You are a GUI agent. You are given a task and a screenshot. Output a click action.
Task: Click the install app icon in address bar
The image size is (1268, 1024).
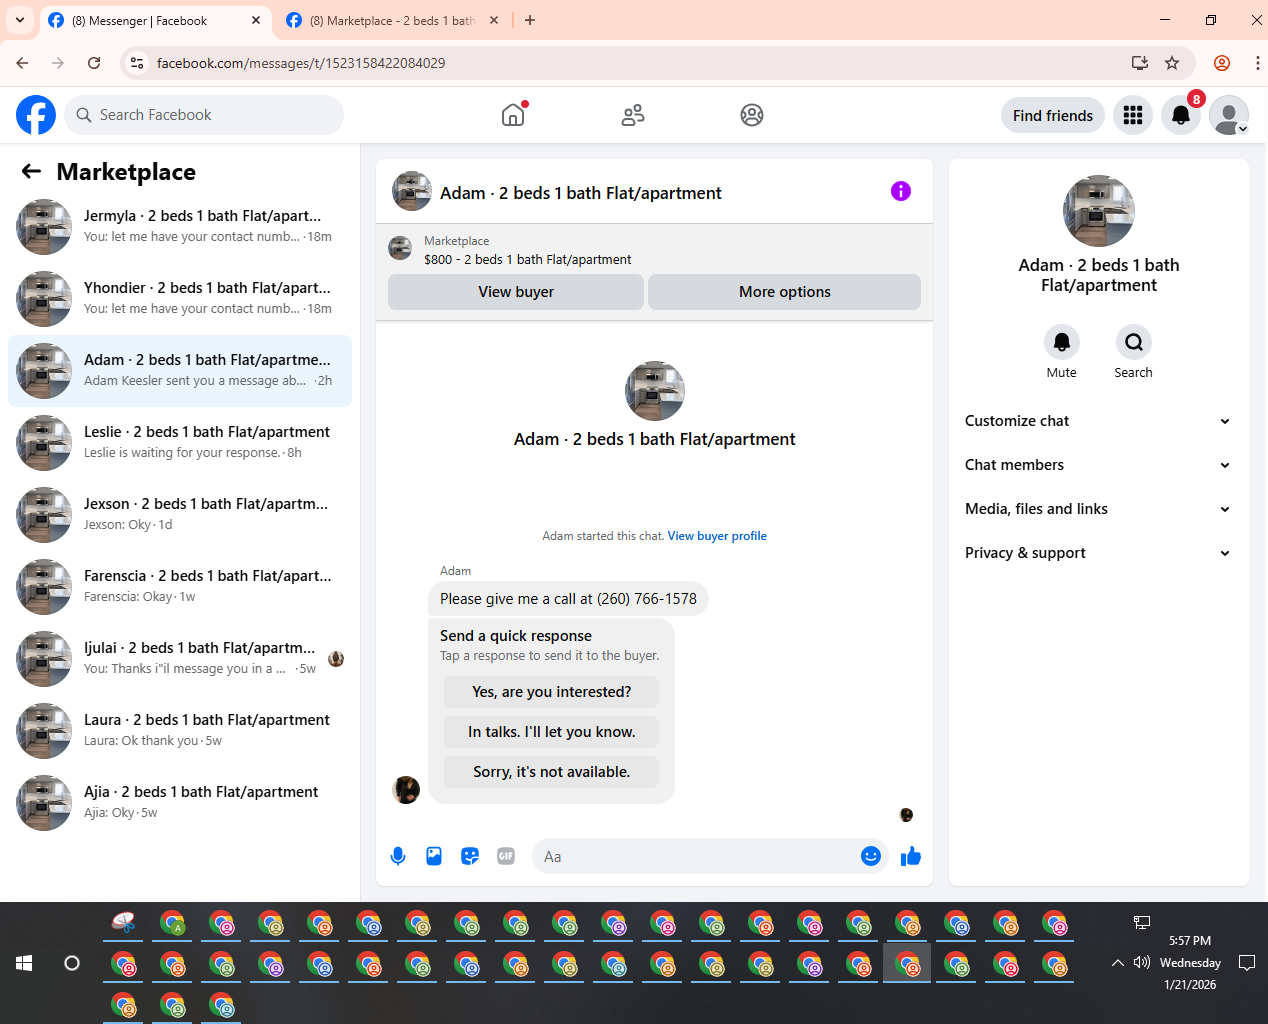click(1140, 63)
